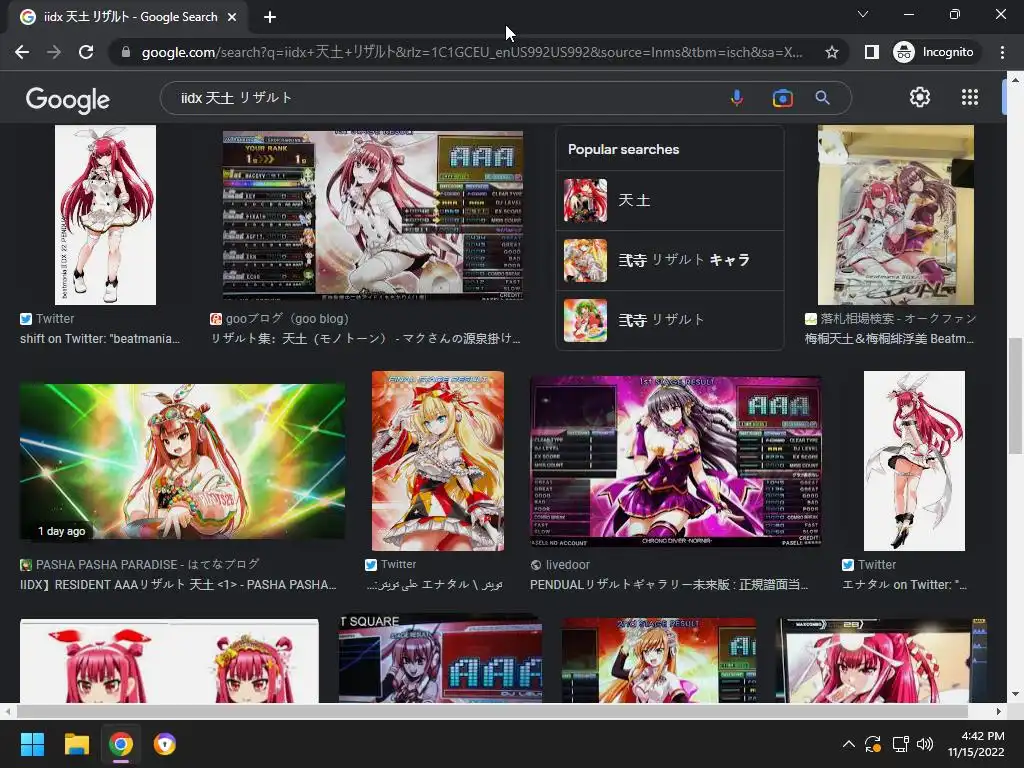Click the IIDX RESIDENT AAAリザルト title
Image resolution: width=1024 pixels, height=768 pixels.
[x=178, y=584]
